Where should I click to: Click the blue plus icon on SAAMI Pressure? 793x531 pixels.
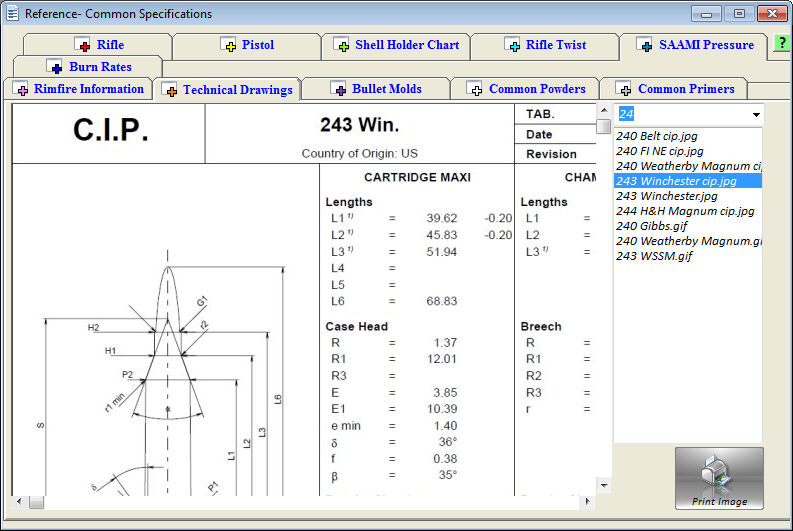[644, 45]
